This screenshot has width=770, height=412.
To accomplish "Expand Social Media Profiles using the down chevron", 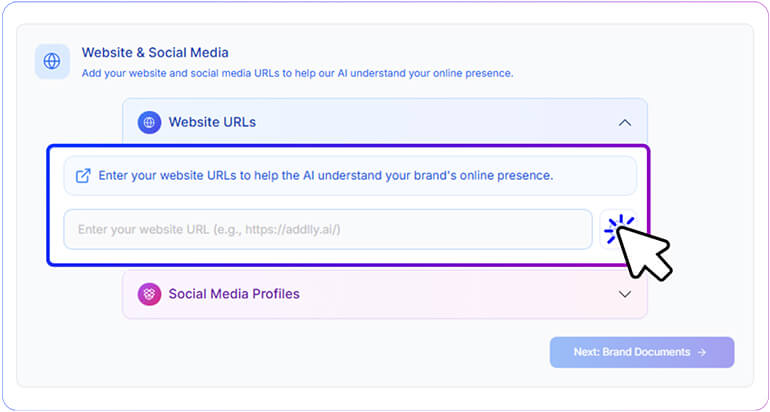I will pyautogui.click(x=625, y=294).
